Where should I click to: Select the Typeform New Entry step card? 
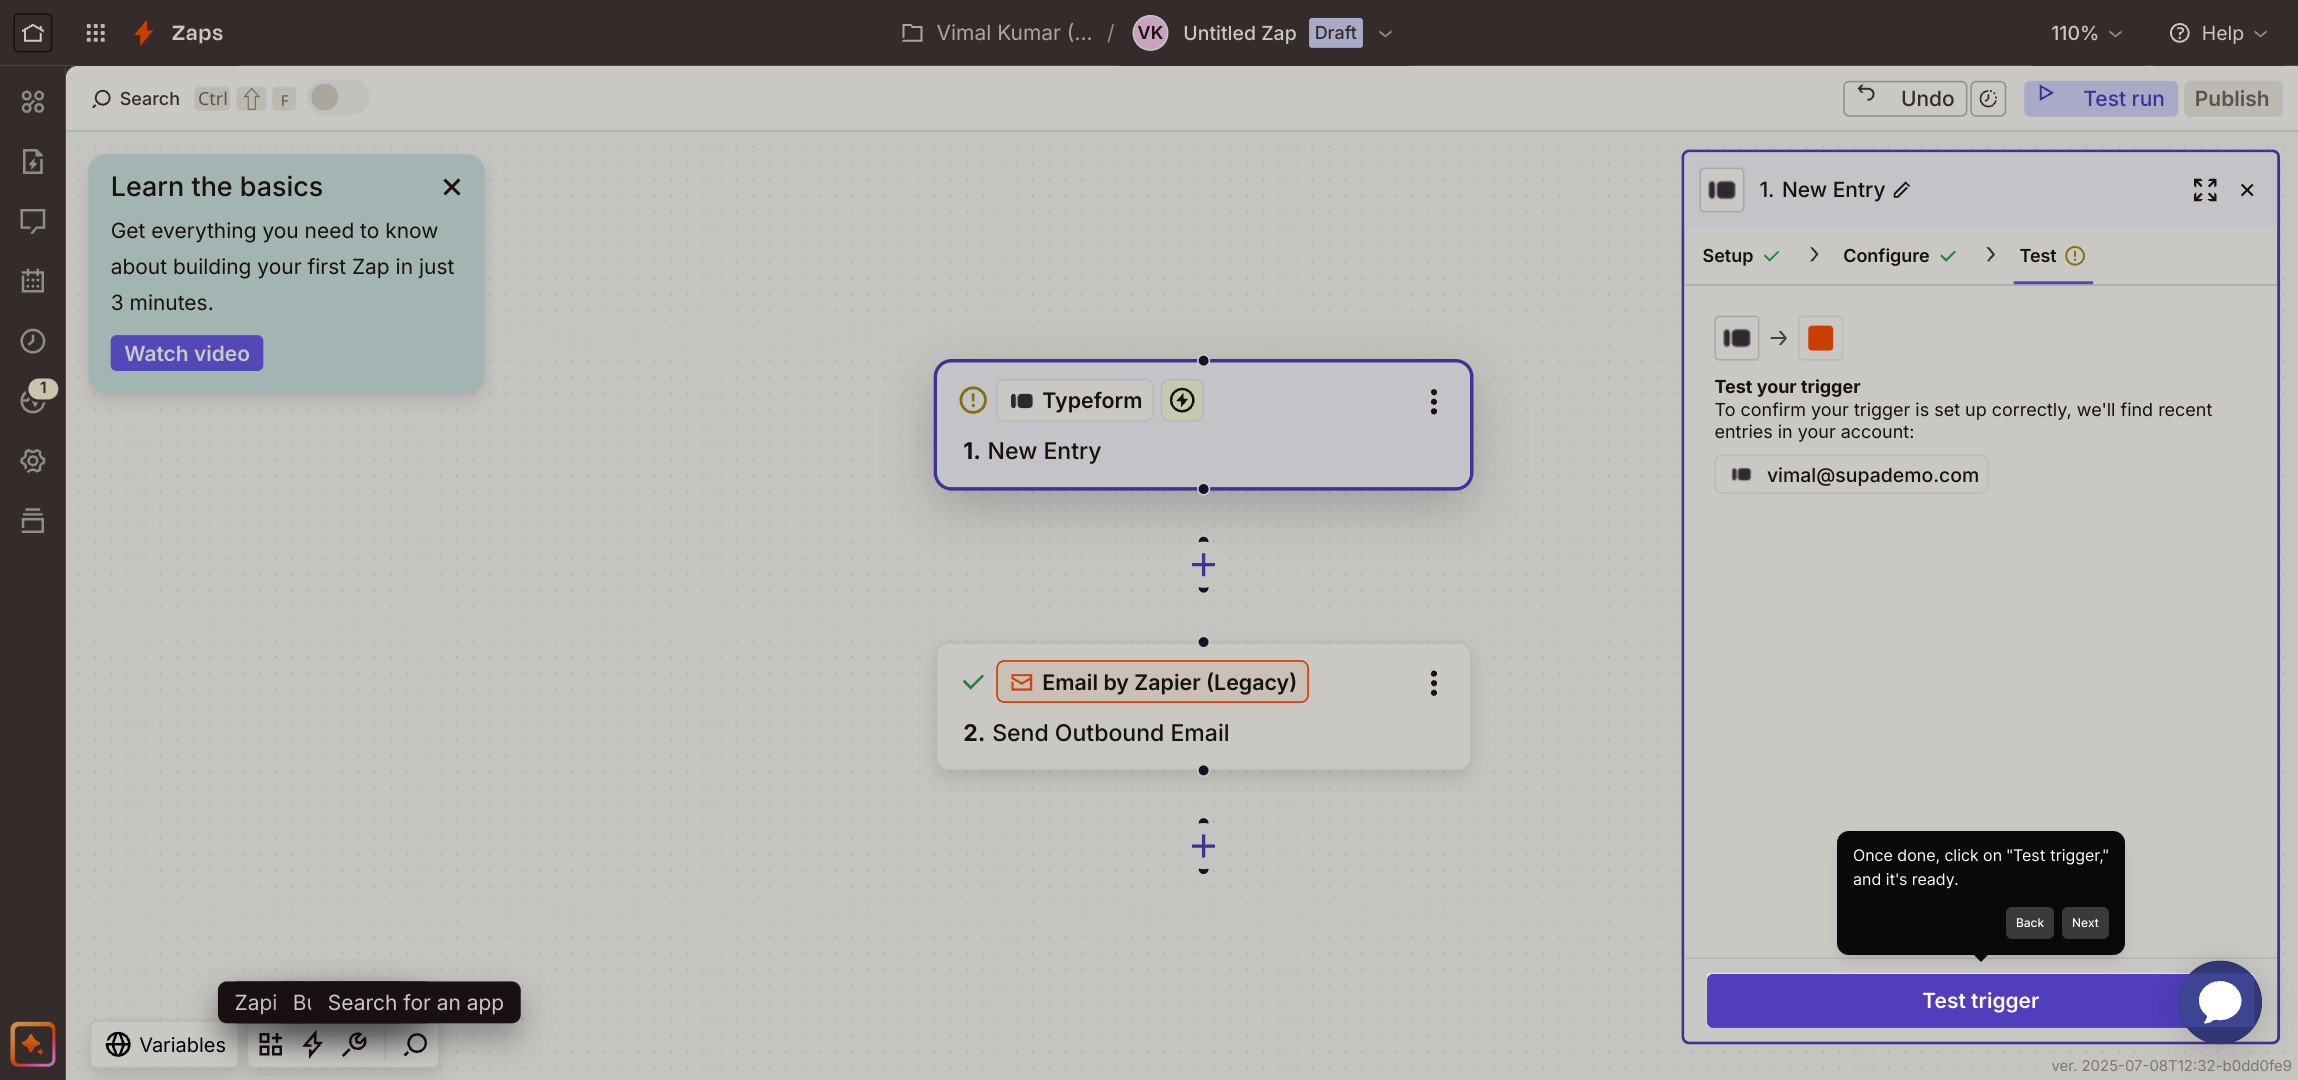click(x=1203, y=425)
